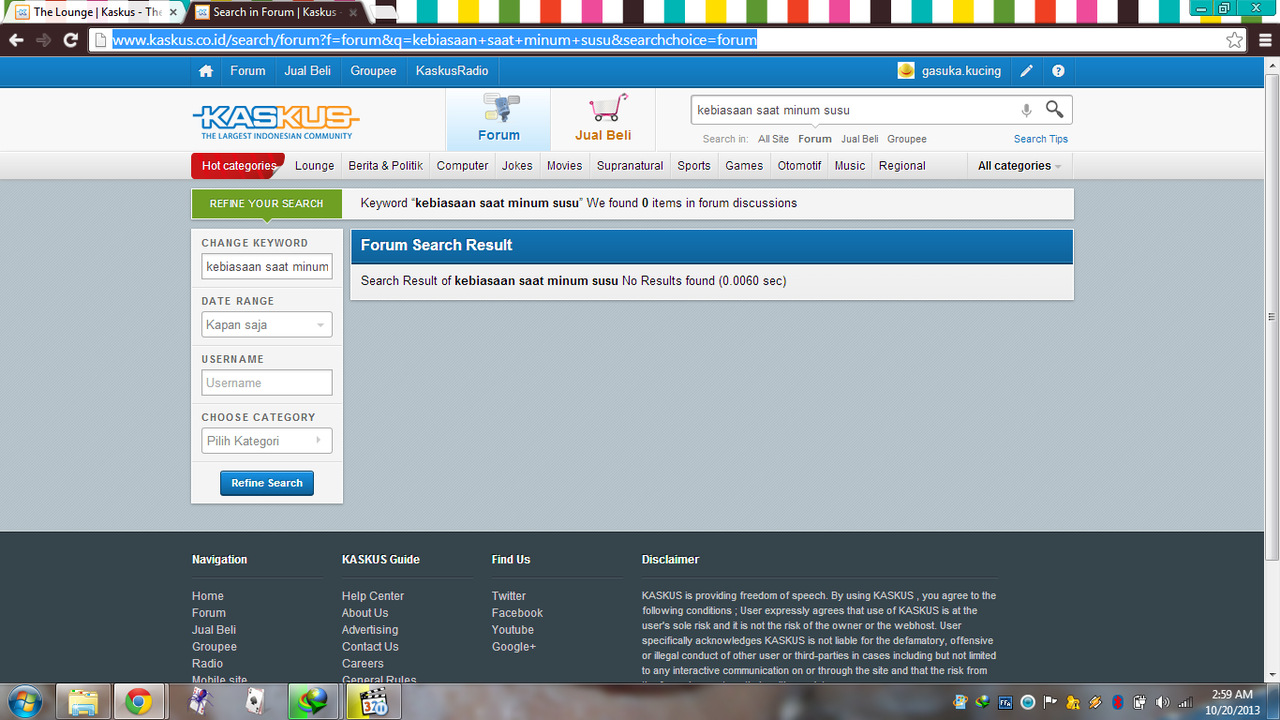Go to Movies category
The image size is (1280, 720).
click(x=564, y=166)
